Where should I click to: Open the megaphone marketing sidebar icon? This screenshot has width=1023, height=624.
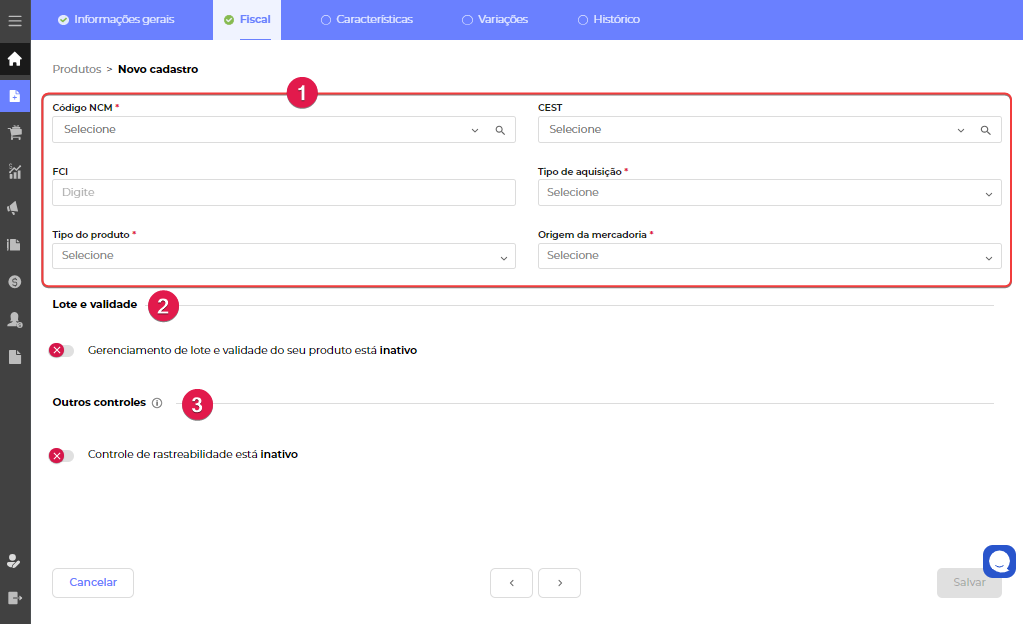(15, 208)
